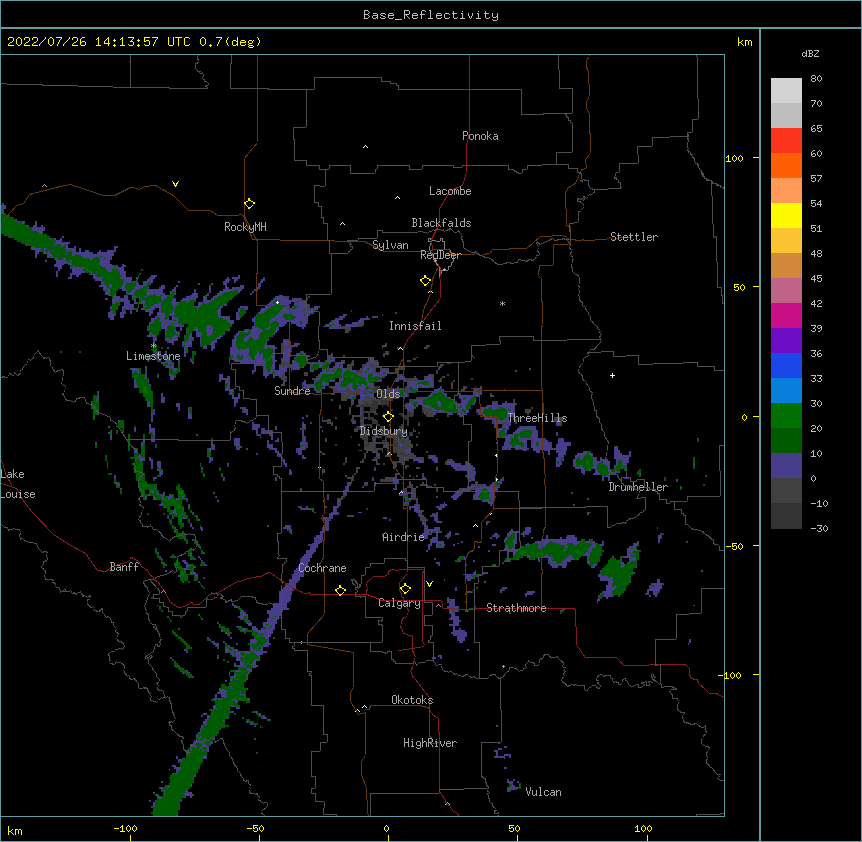The width and height of the screenshot is (862, 842).
Task: Click the green 30 dBZ legend swatch
Action: point(786,416)
